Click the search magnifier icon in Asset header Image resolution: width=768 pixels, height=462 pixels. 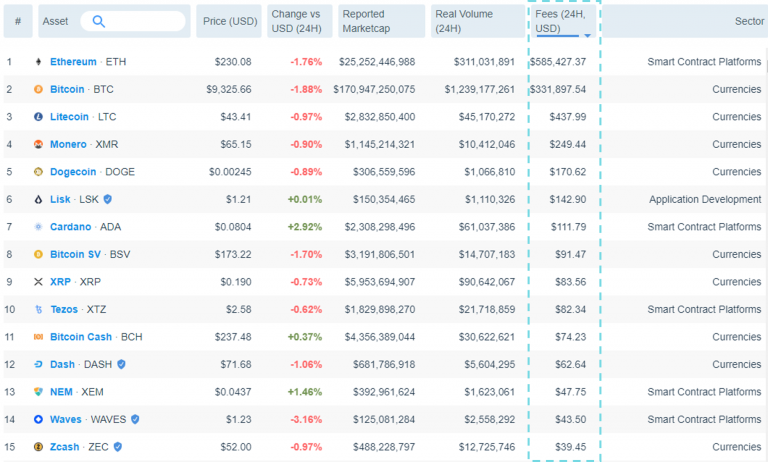(98, 22)
